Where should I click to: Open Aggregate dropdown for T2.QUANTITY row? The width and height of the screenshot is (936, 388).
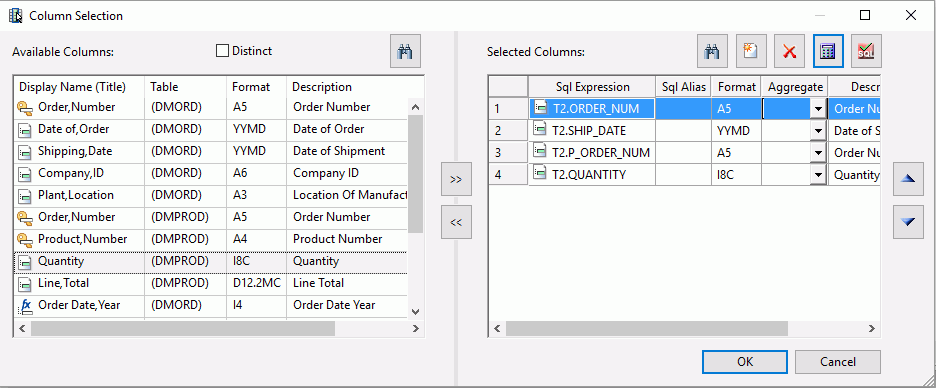[817, 175]
